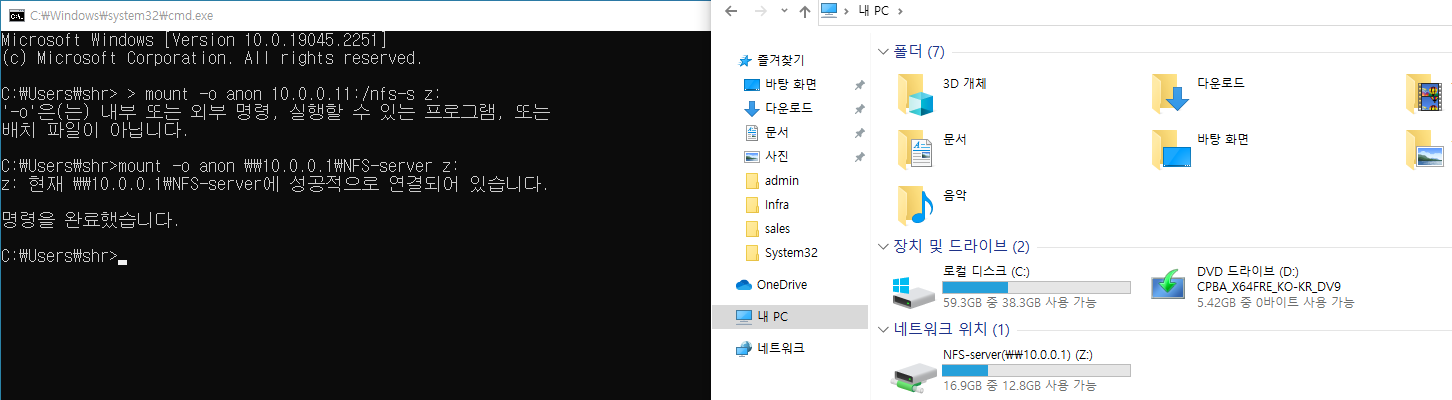Click the C: drive usage bar
Screen dimensions: 1452x400
[x=1036, y=288]
